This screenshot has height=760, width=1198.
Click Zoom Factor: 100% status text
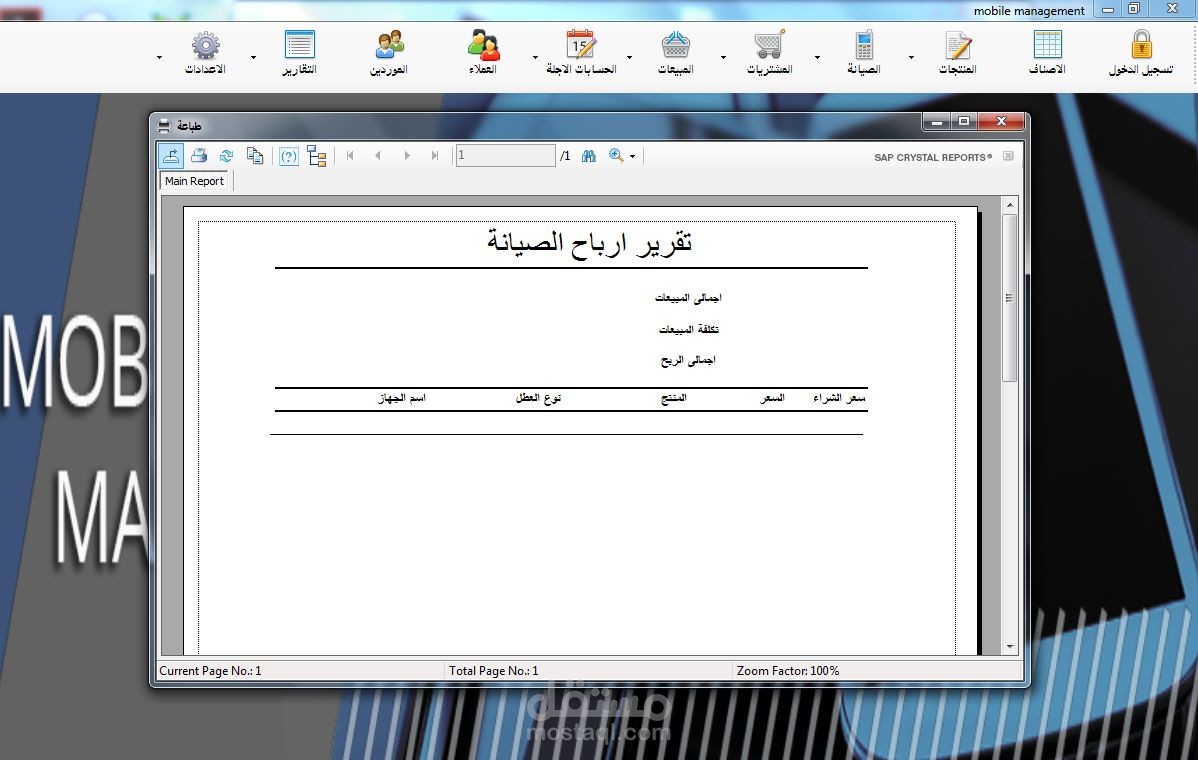(x=788, y=671)
